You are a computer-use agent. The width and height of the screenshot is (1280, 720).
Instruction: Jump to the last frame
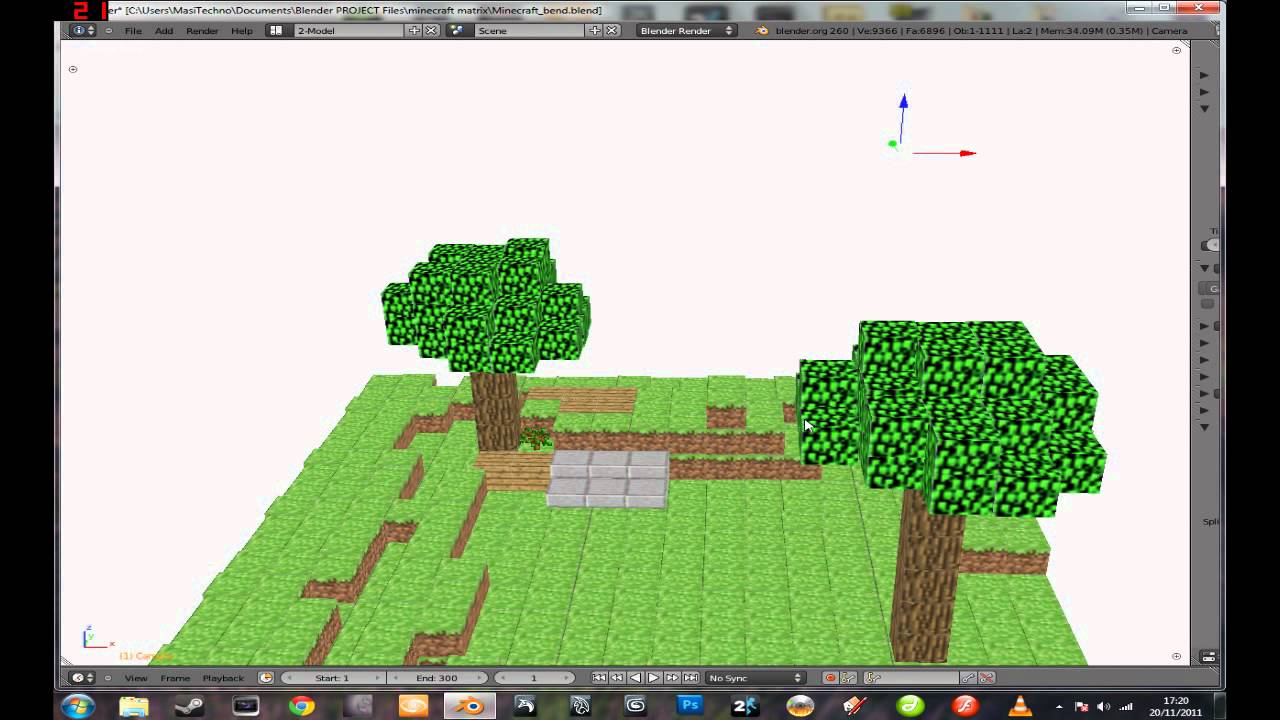[691, 677]
